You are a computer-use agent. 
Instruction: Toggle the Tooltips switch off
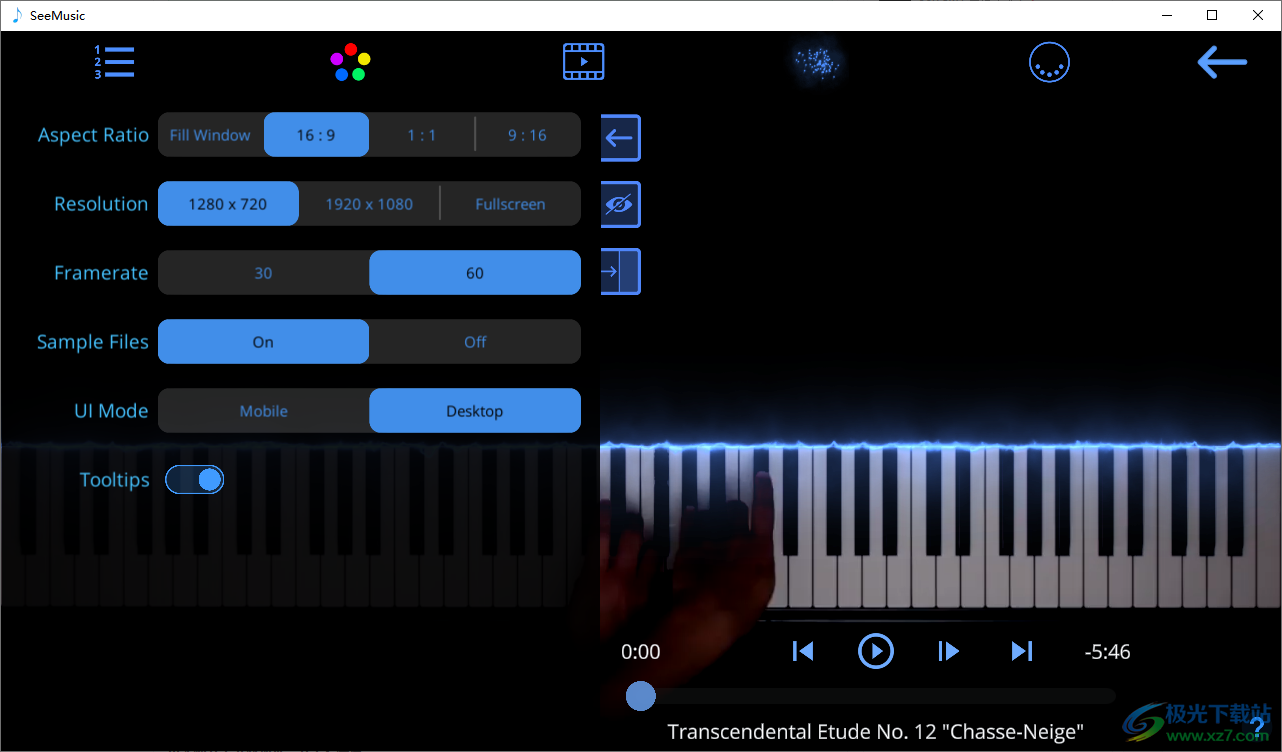coord(194,479)
